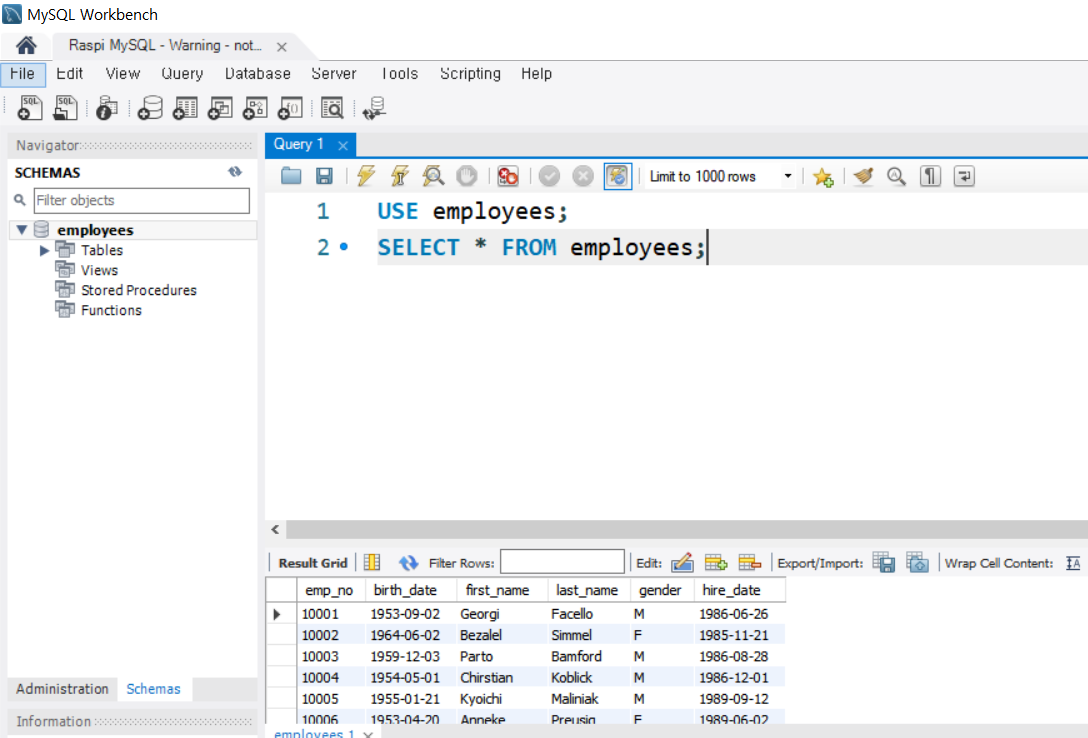Image resolution: width=1088 pixels, height=738 pixels.
Task: Save the script with the floppy icon
Action: coord(324,176)
